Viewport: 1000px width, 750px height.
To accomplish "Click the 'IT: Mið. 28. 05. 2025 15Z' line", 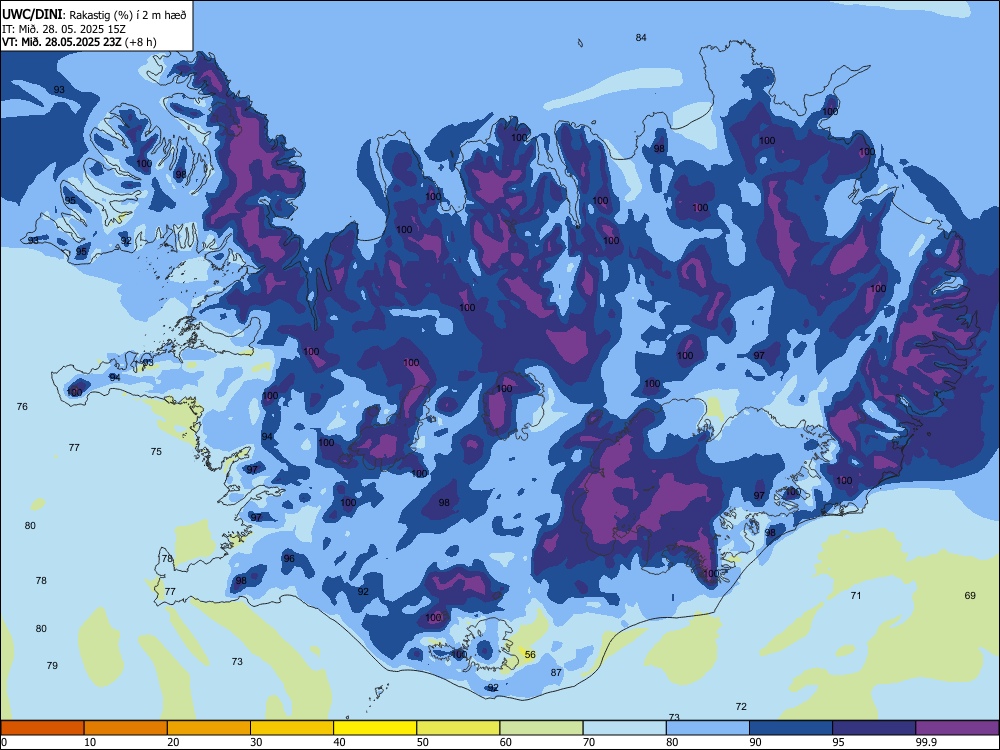I will [x=64, y=29].
